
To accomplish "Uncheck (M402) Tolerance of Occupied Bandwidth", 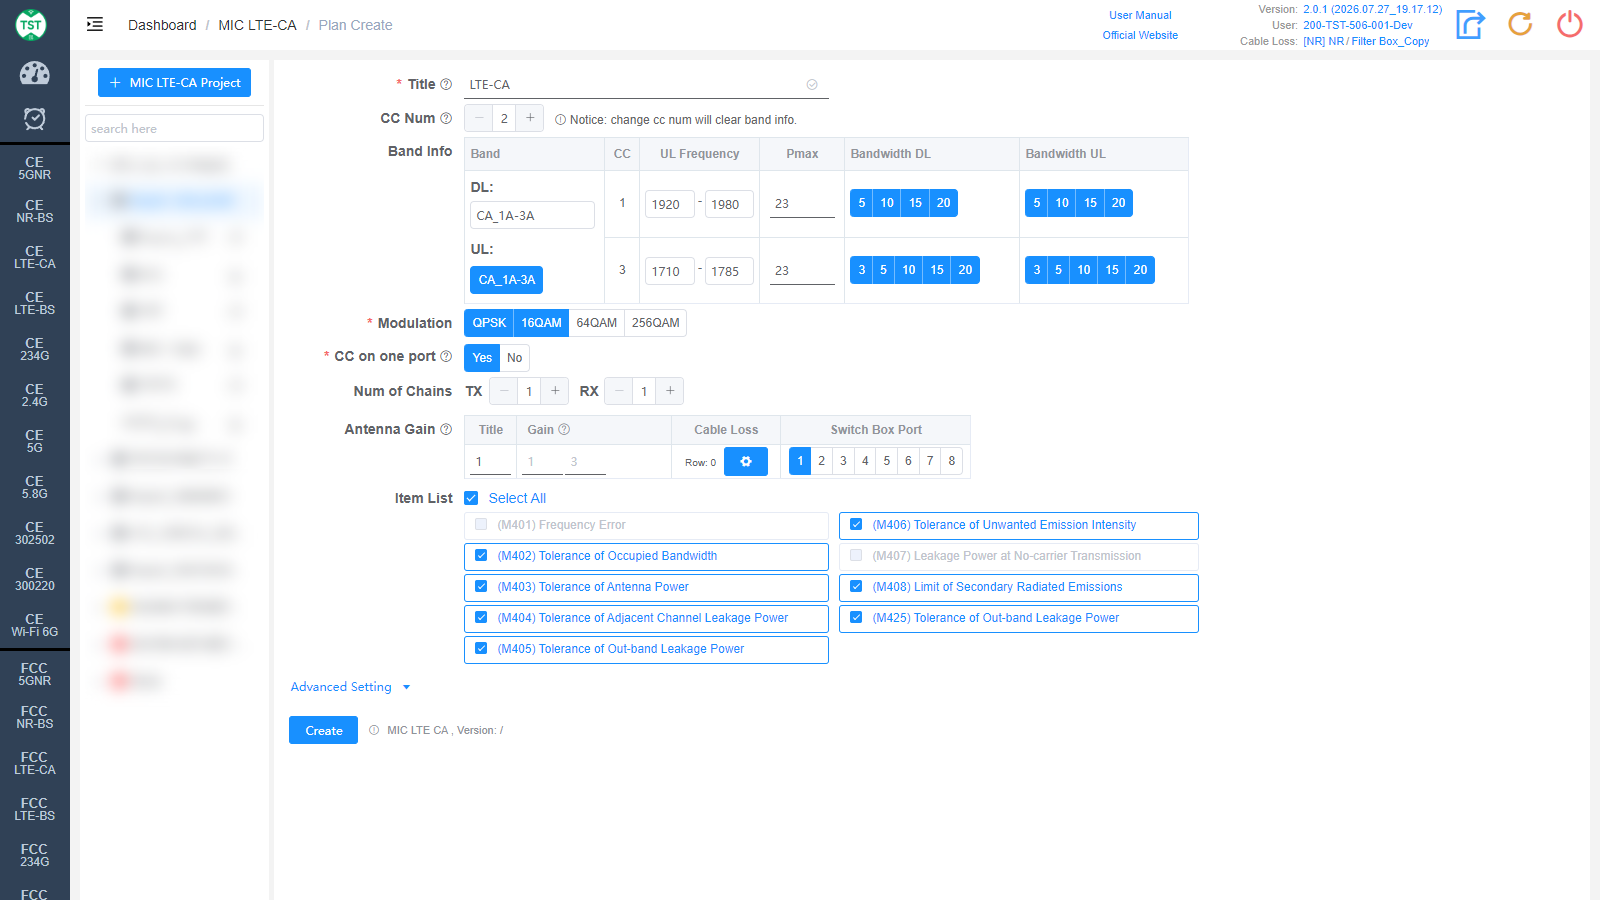I will pos(481,556).
